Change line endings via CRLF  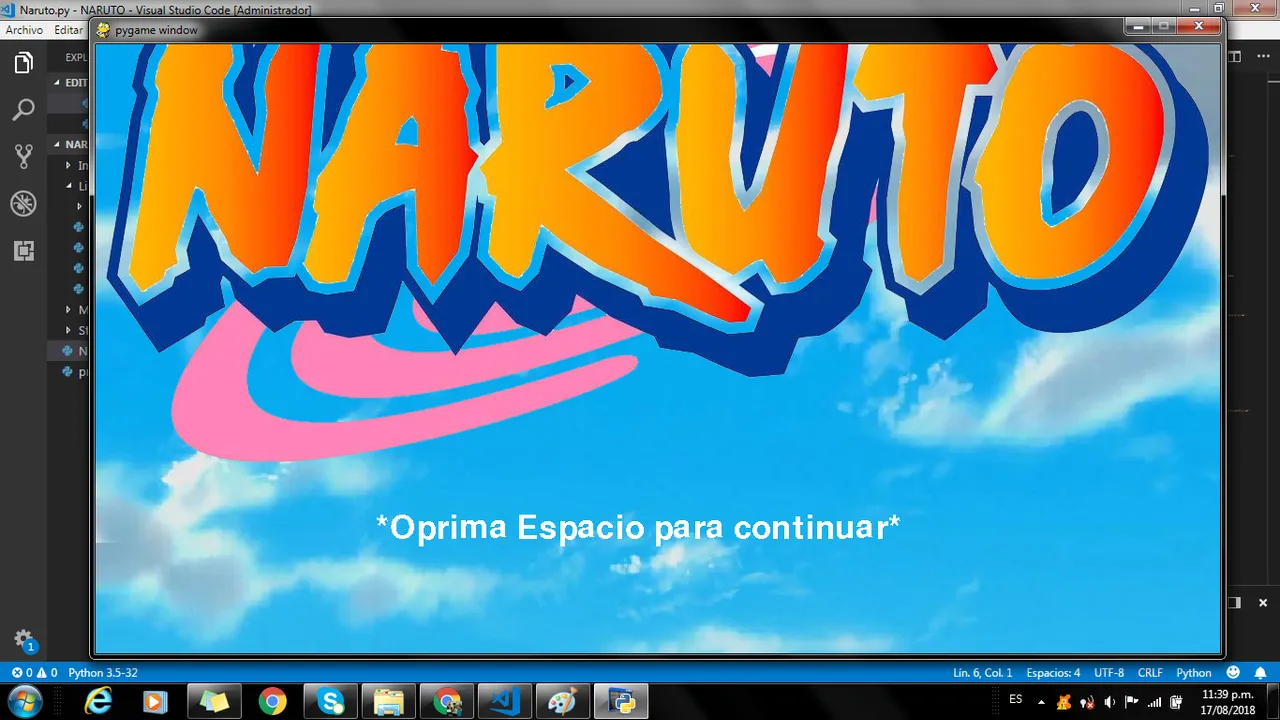pyautogui.click(x=1150, y=673)
